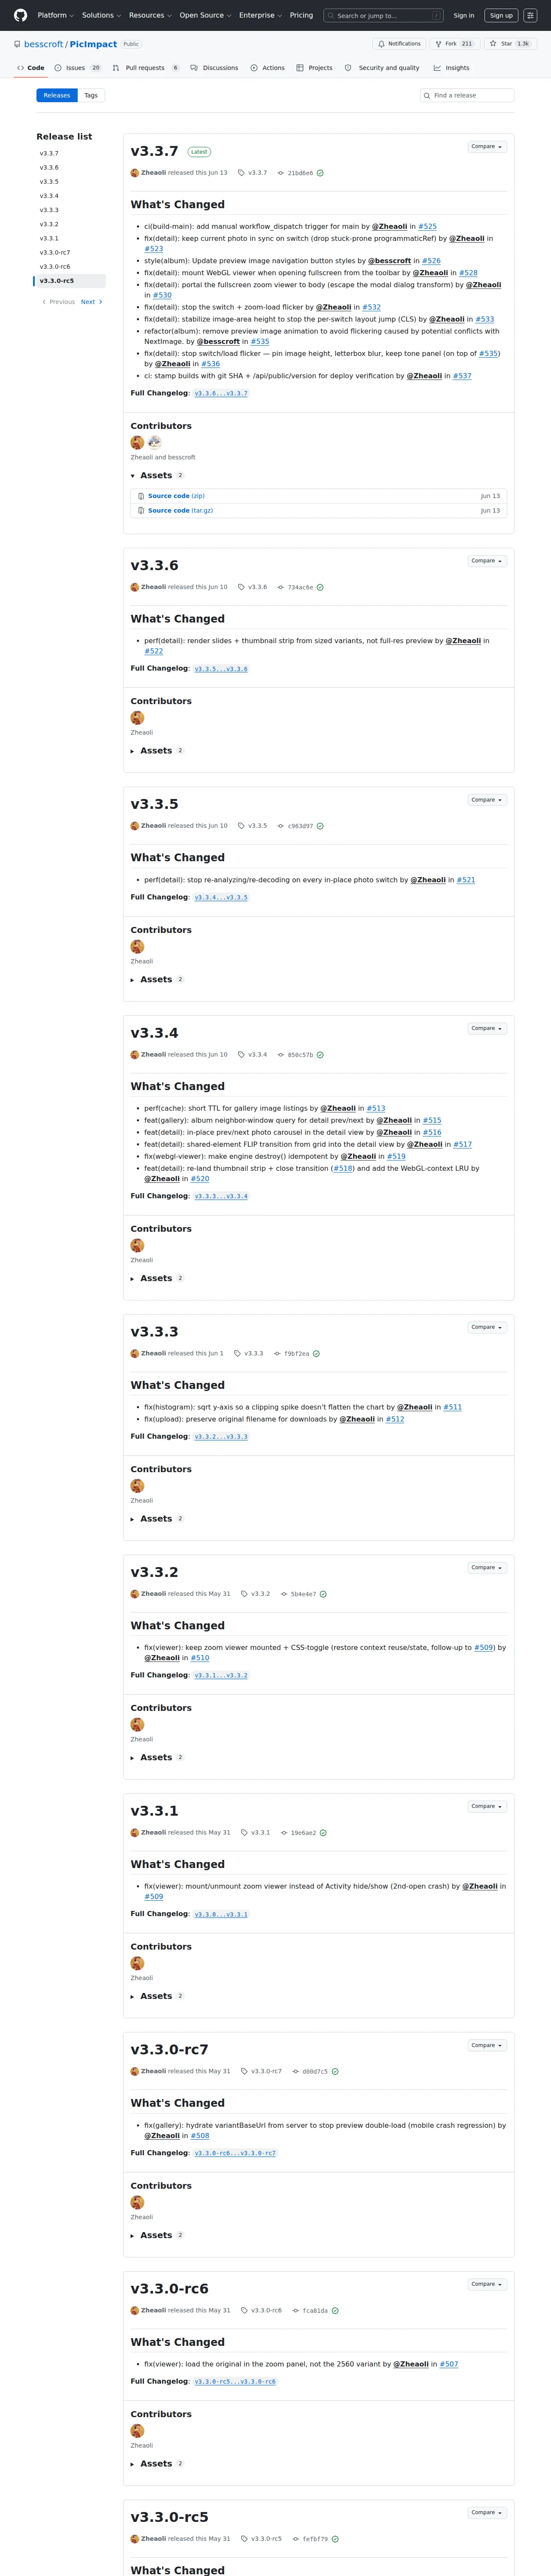Viewport: 551px width, 2576px height.
Task: Click Sign up button
Action: pos(501,15)
